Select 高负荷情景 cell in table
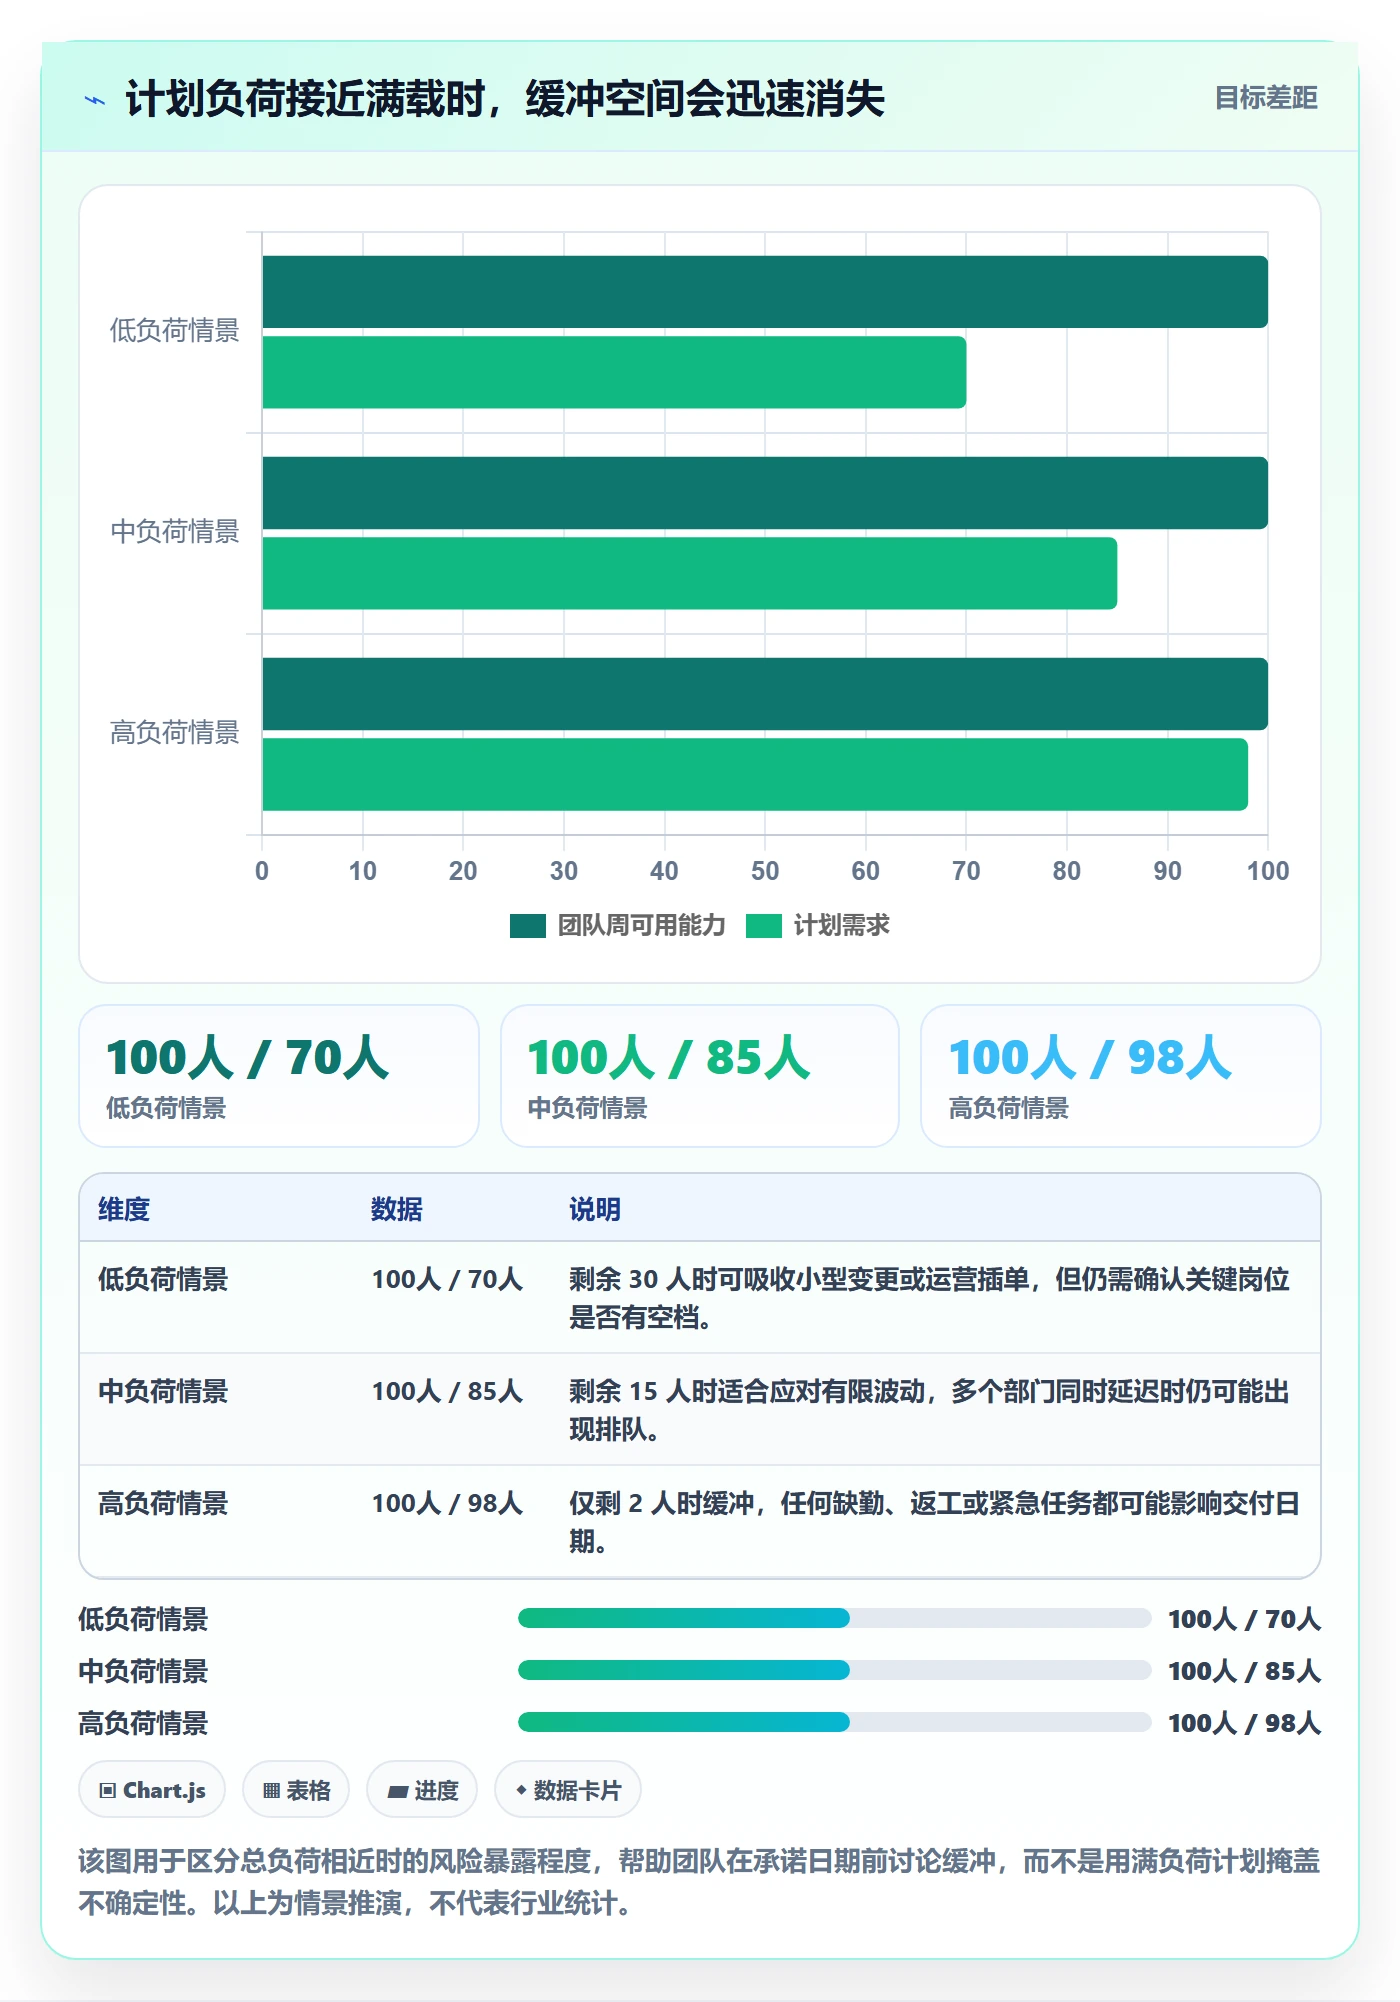Viewport: 1400px width, 2002px height. pos(163,1503)
